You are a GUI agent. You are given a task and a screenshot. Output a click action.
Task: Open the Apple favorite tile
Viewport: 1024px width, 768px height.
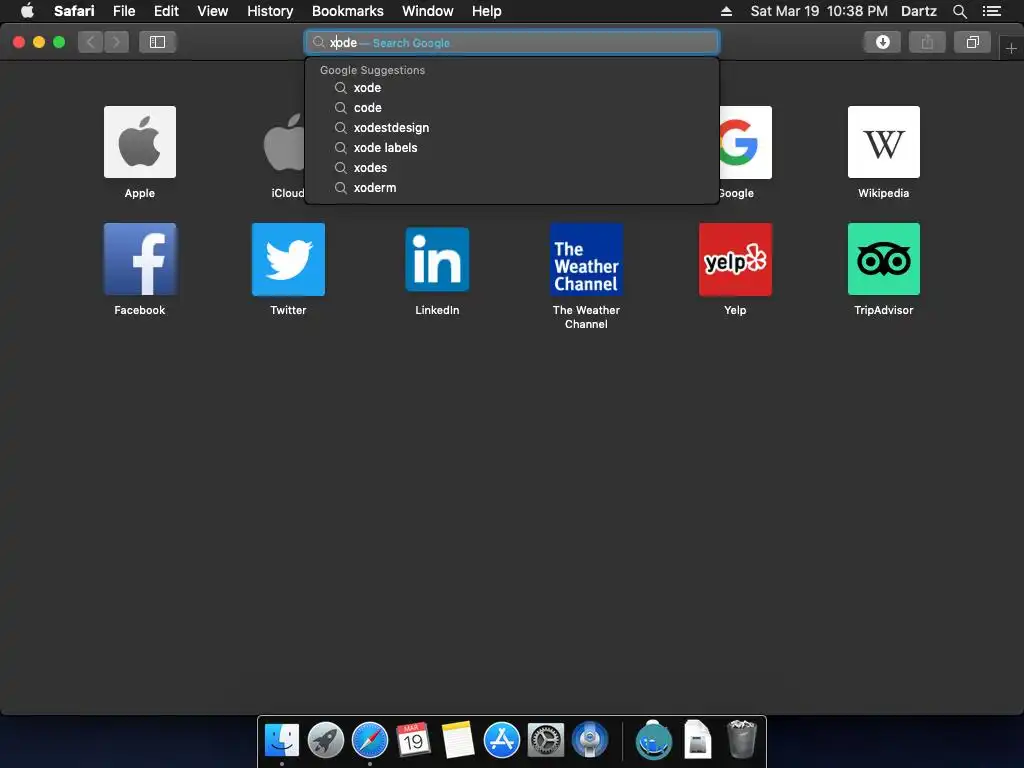[x=140, y=142]
